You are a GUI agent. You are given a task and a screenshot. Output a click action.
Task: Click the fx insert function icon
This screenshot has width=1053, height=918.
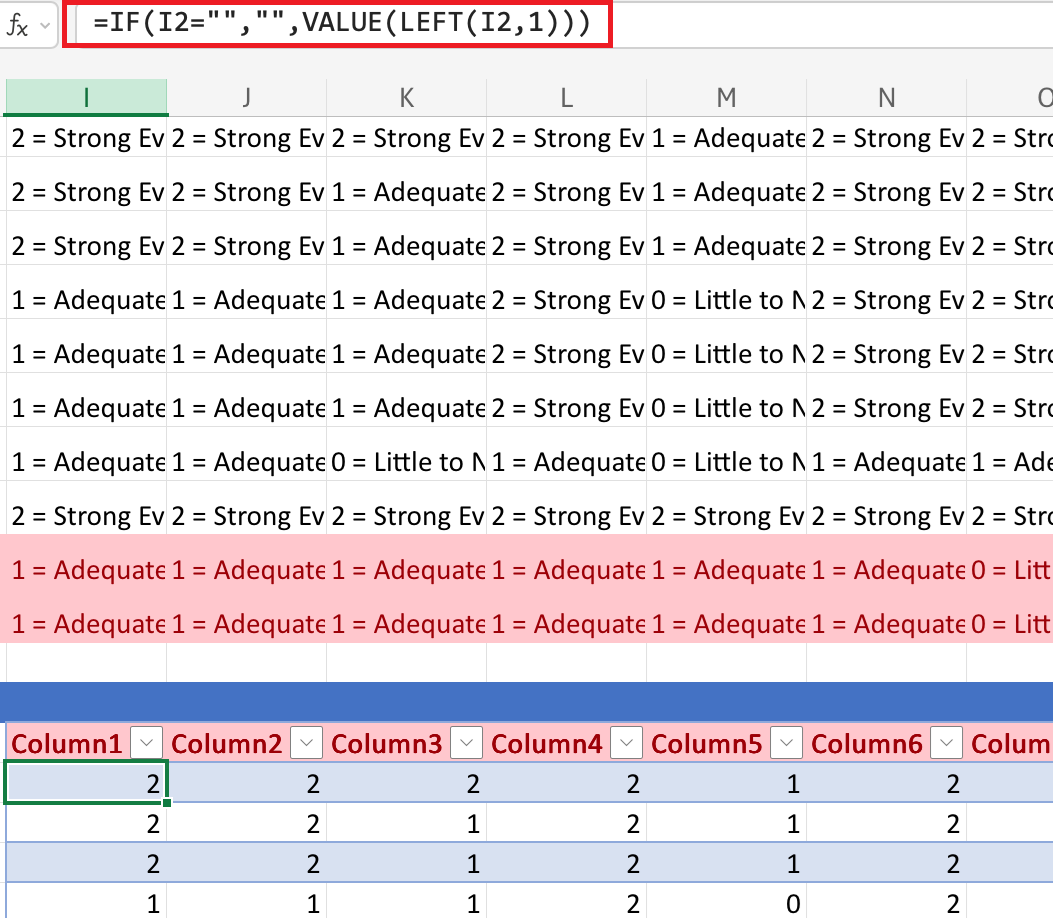[x=17, y=26]
